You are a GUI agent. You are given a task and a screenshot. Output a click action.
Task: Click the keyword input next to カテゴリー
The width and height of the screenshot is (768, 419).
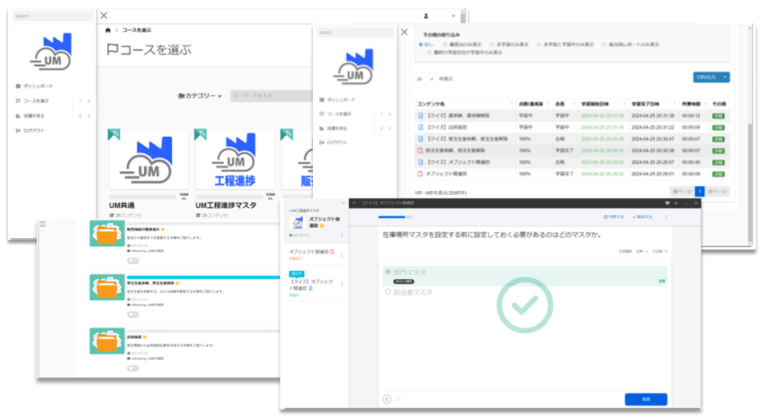click(x=271, y=96)
